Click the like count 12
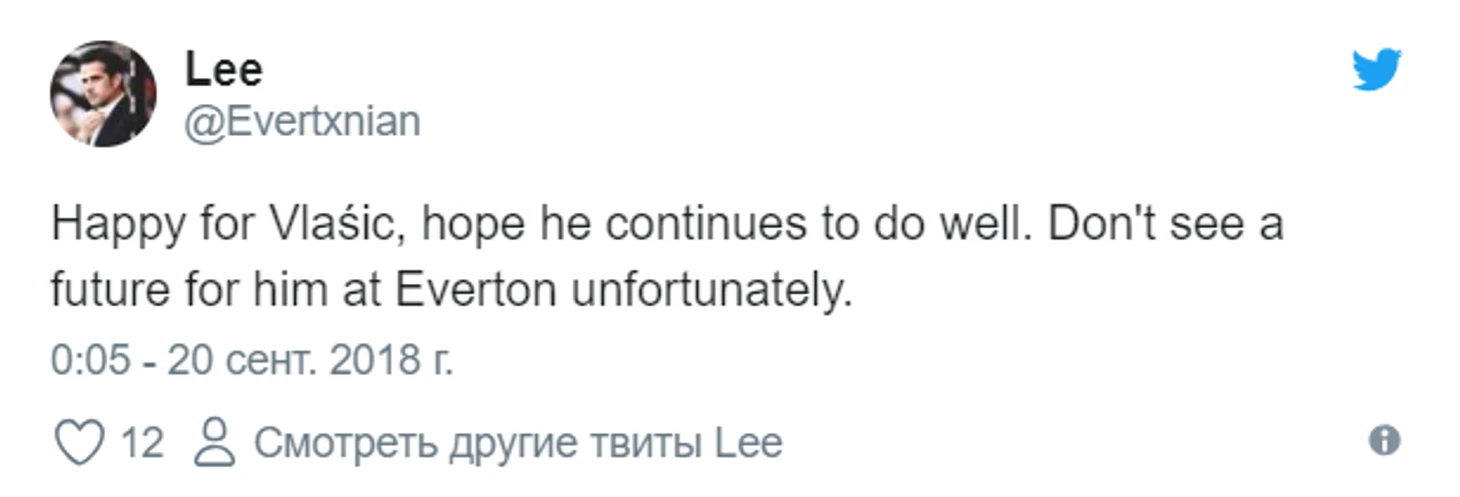 pos(141,442)
